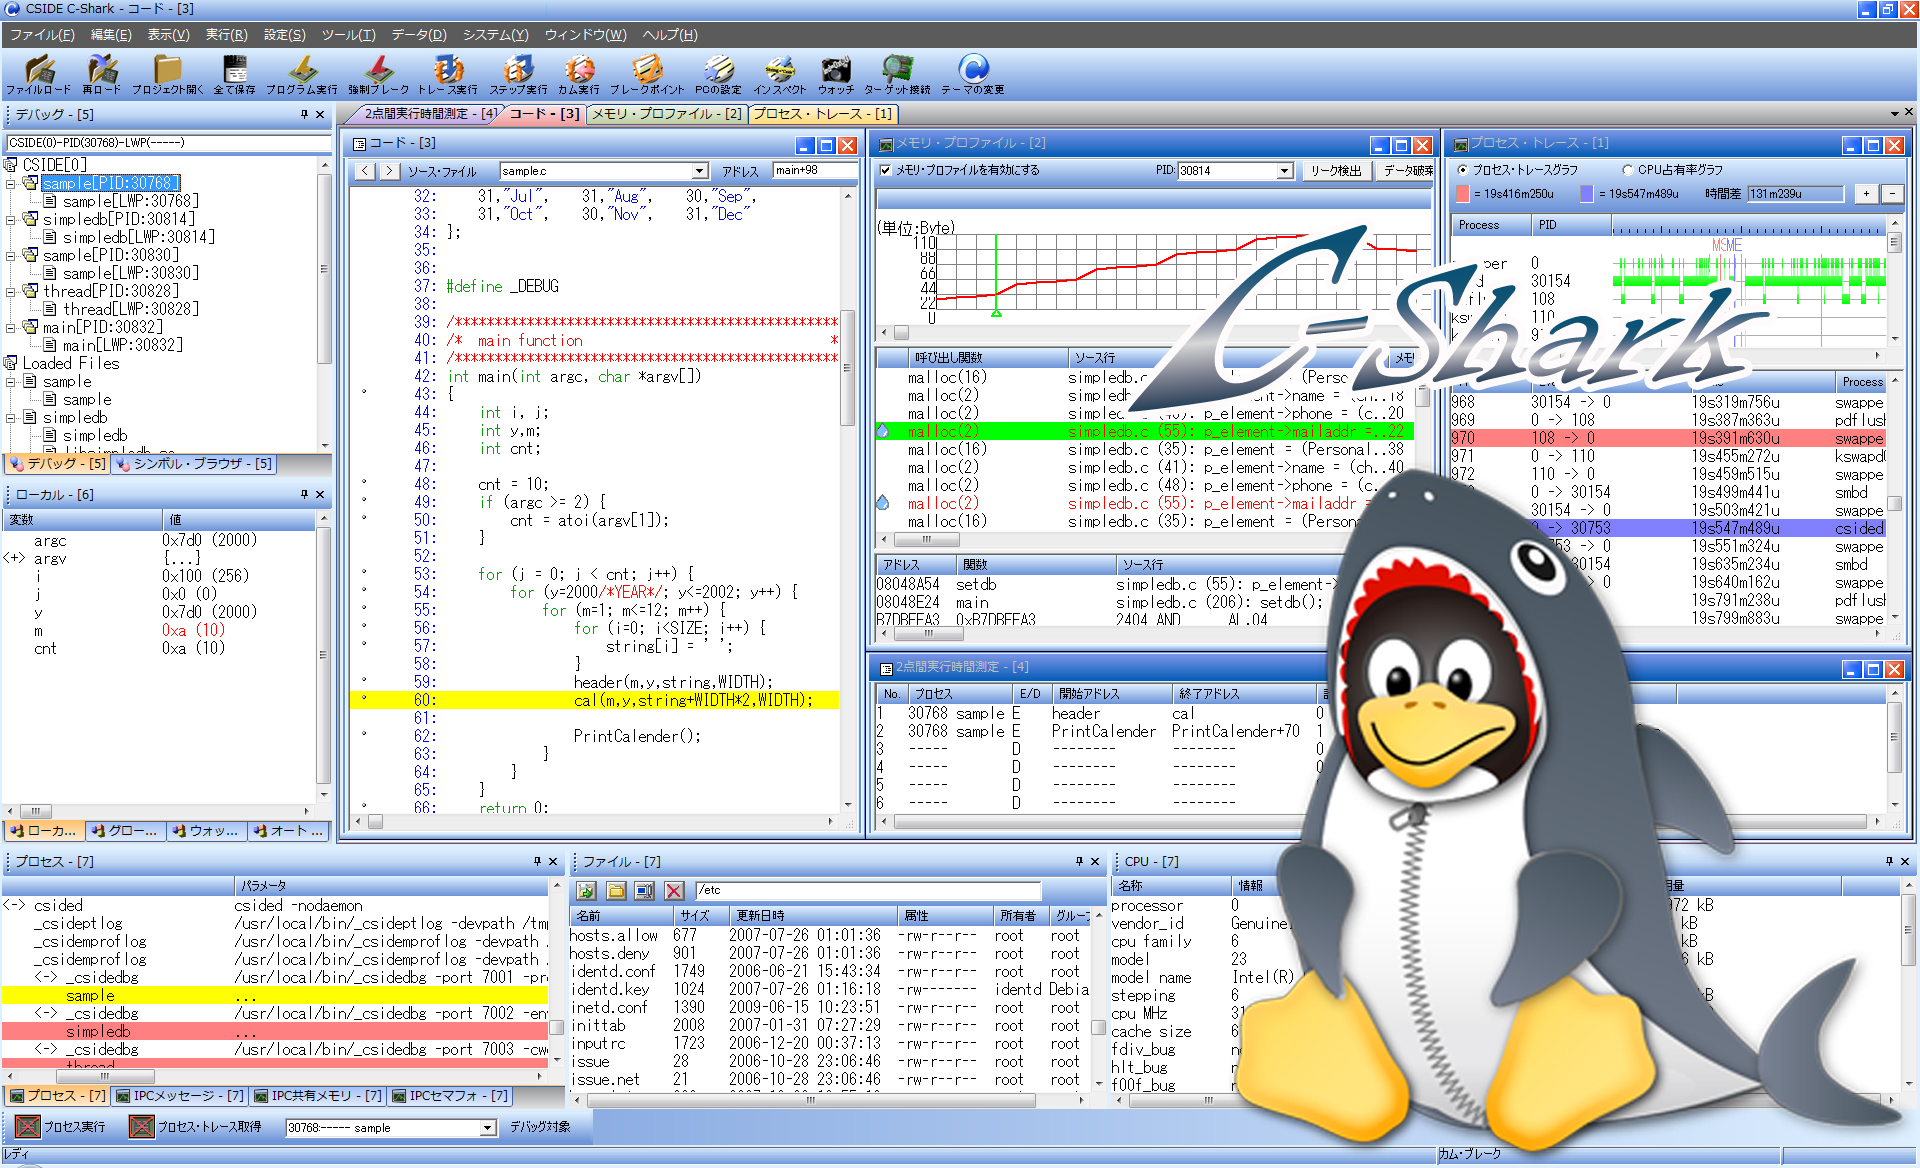The image size is (1920, 1168).
Task: Click the red X delete icon in File panel
Action: coord(674,890)
